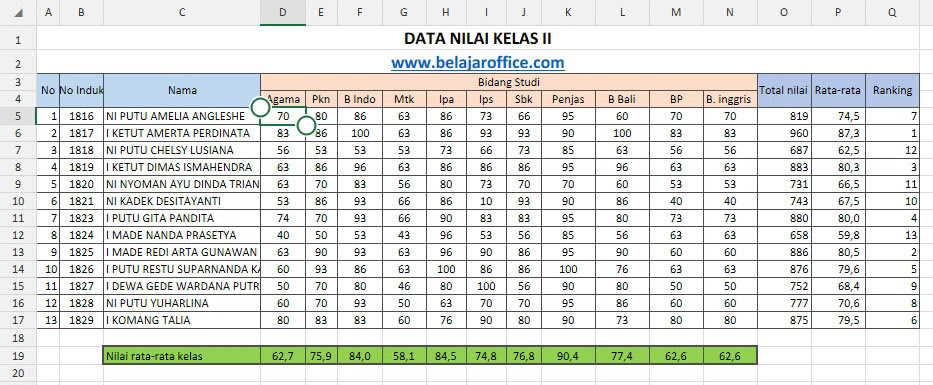The width and height of the screenshot is (933, 385).
Task: Click the Total nilai header cell
Action: tap(784, 90)
